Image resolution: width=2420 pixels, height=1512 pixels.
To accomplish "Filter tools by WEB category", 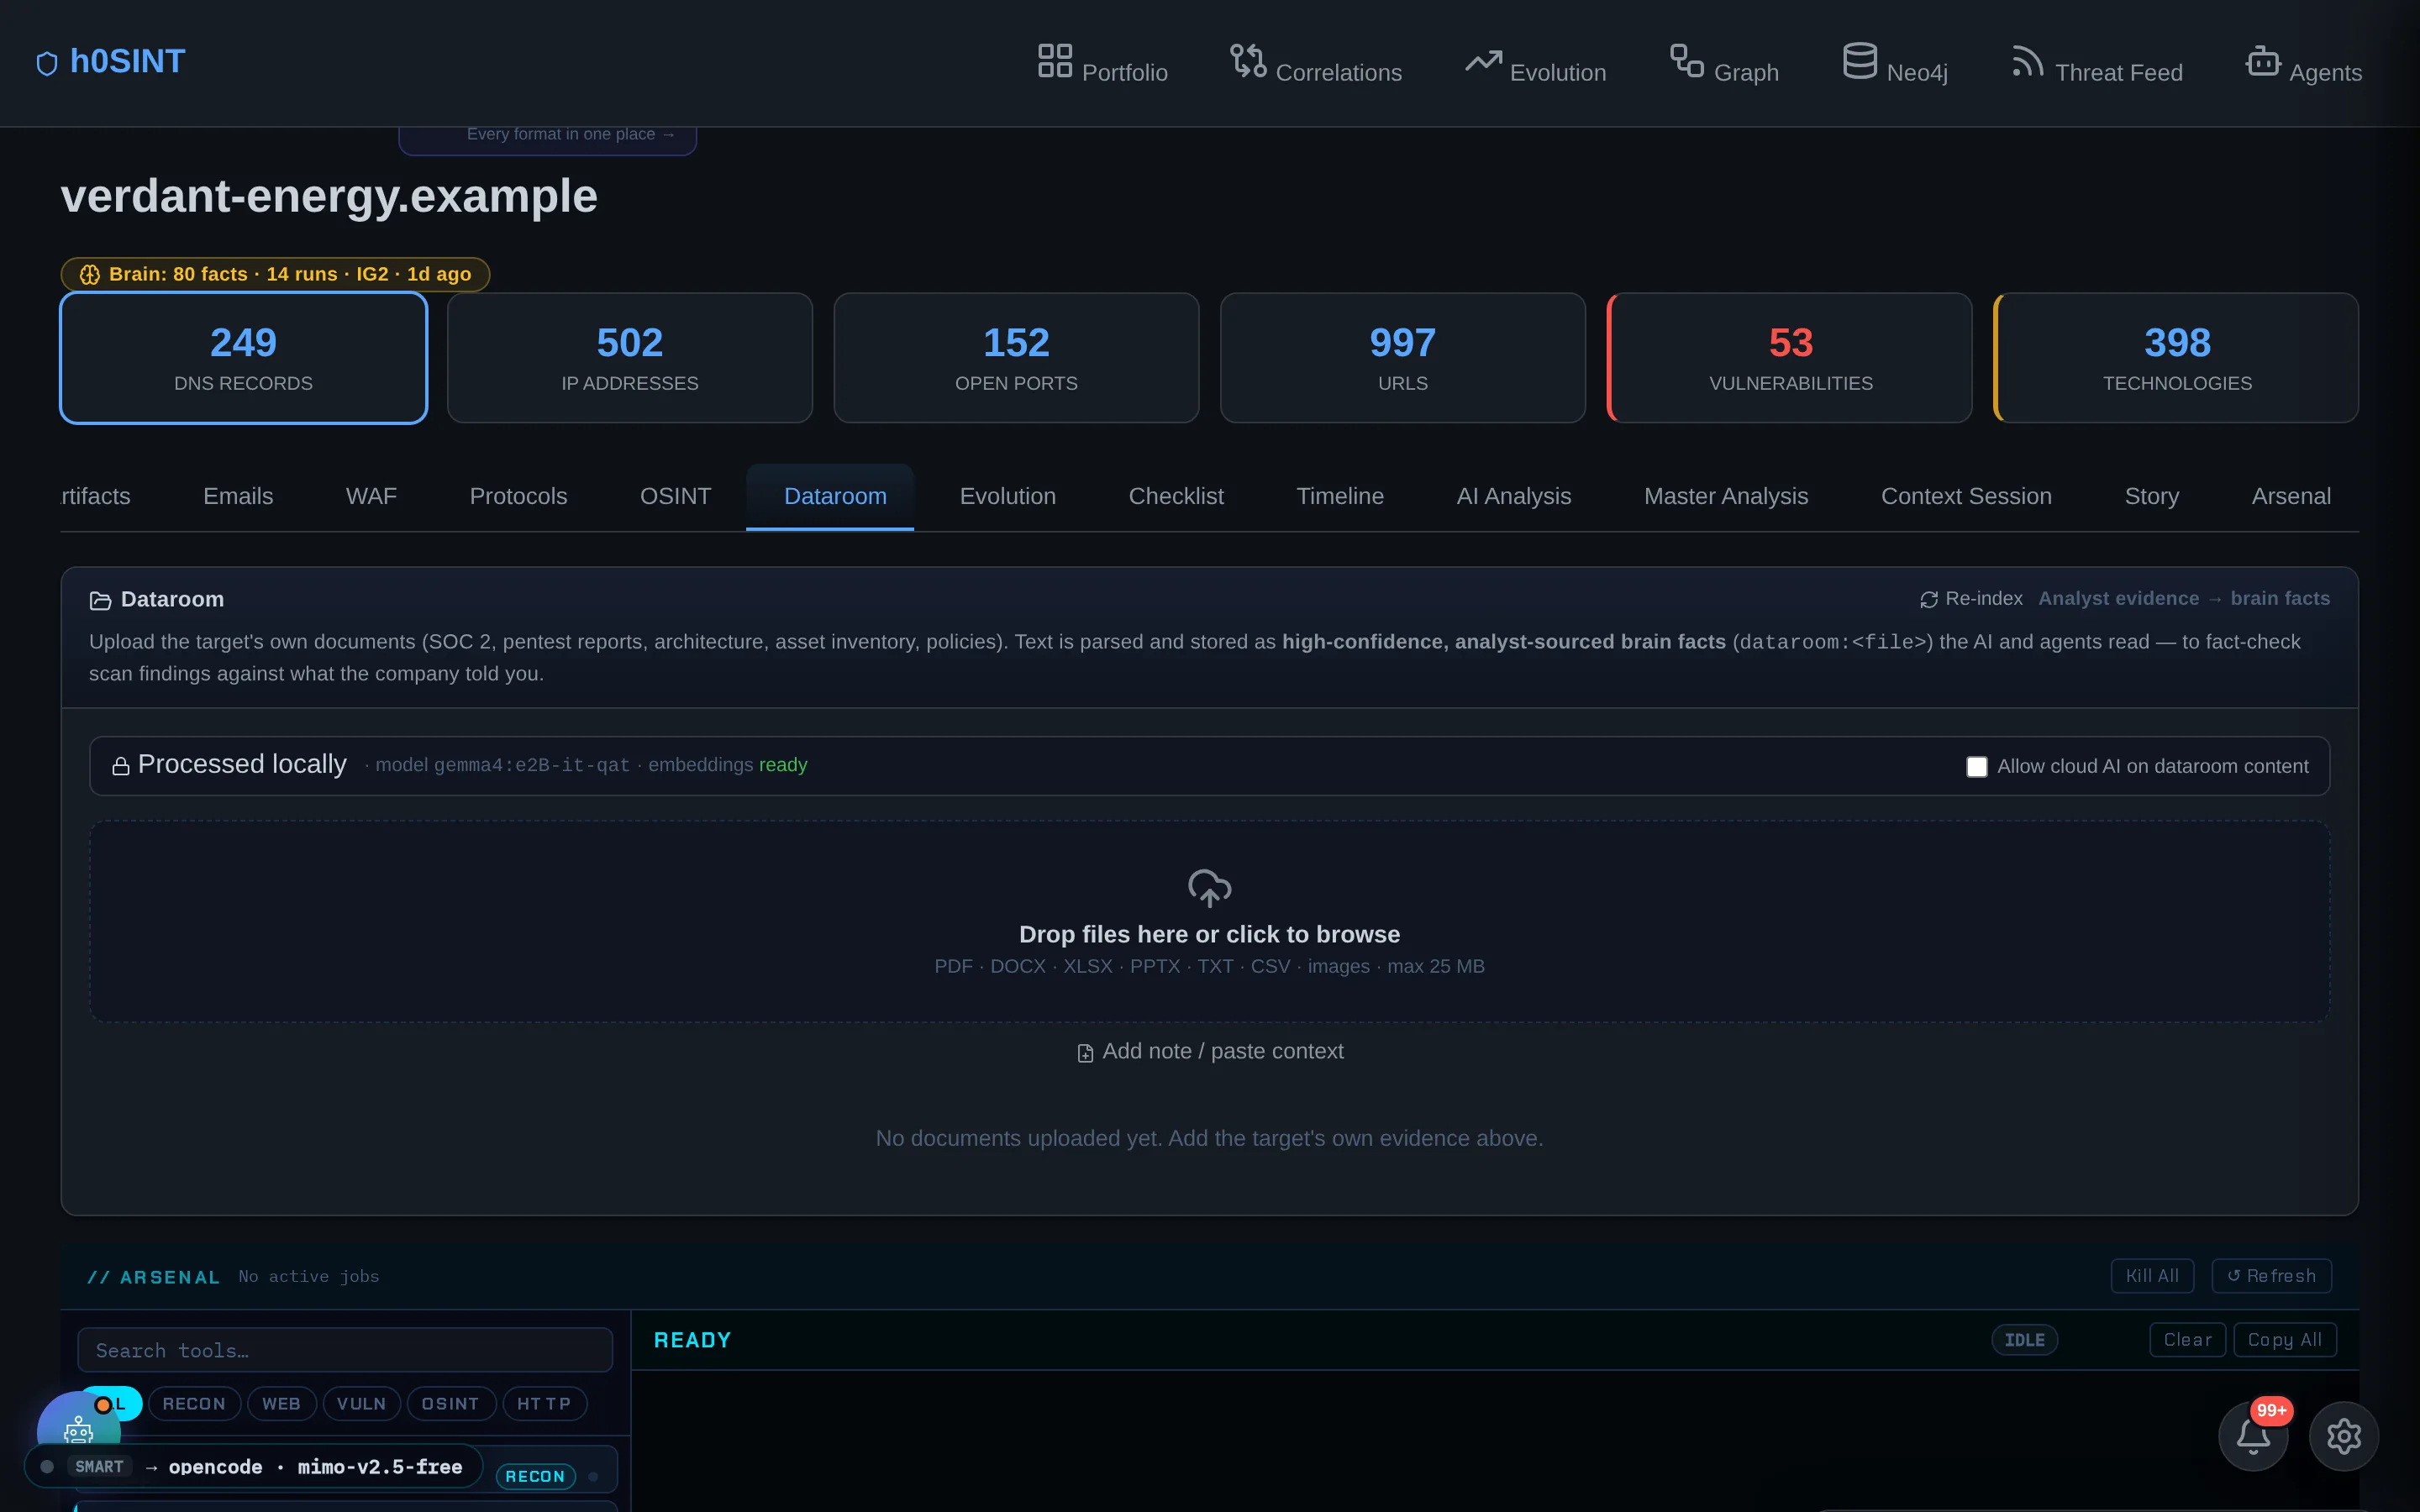I will [x=281, y=1404].
